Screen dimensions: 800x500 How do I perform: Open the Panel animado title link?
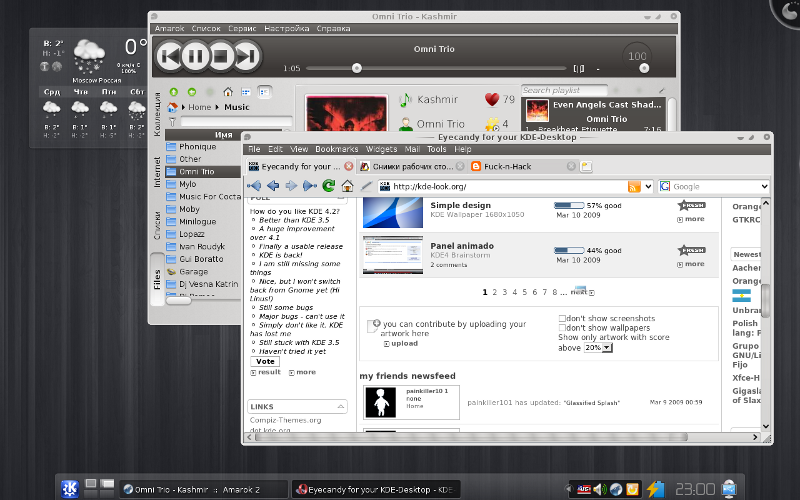coord(462,246)
